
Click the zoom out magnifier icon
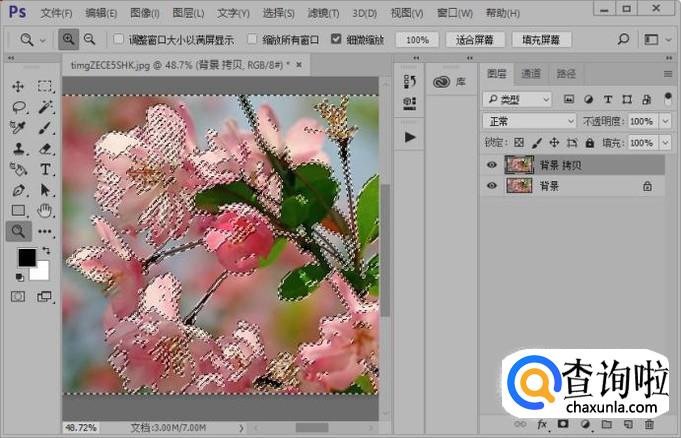(x=90, y=40)
